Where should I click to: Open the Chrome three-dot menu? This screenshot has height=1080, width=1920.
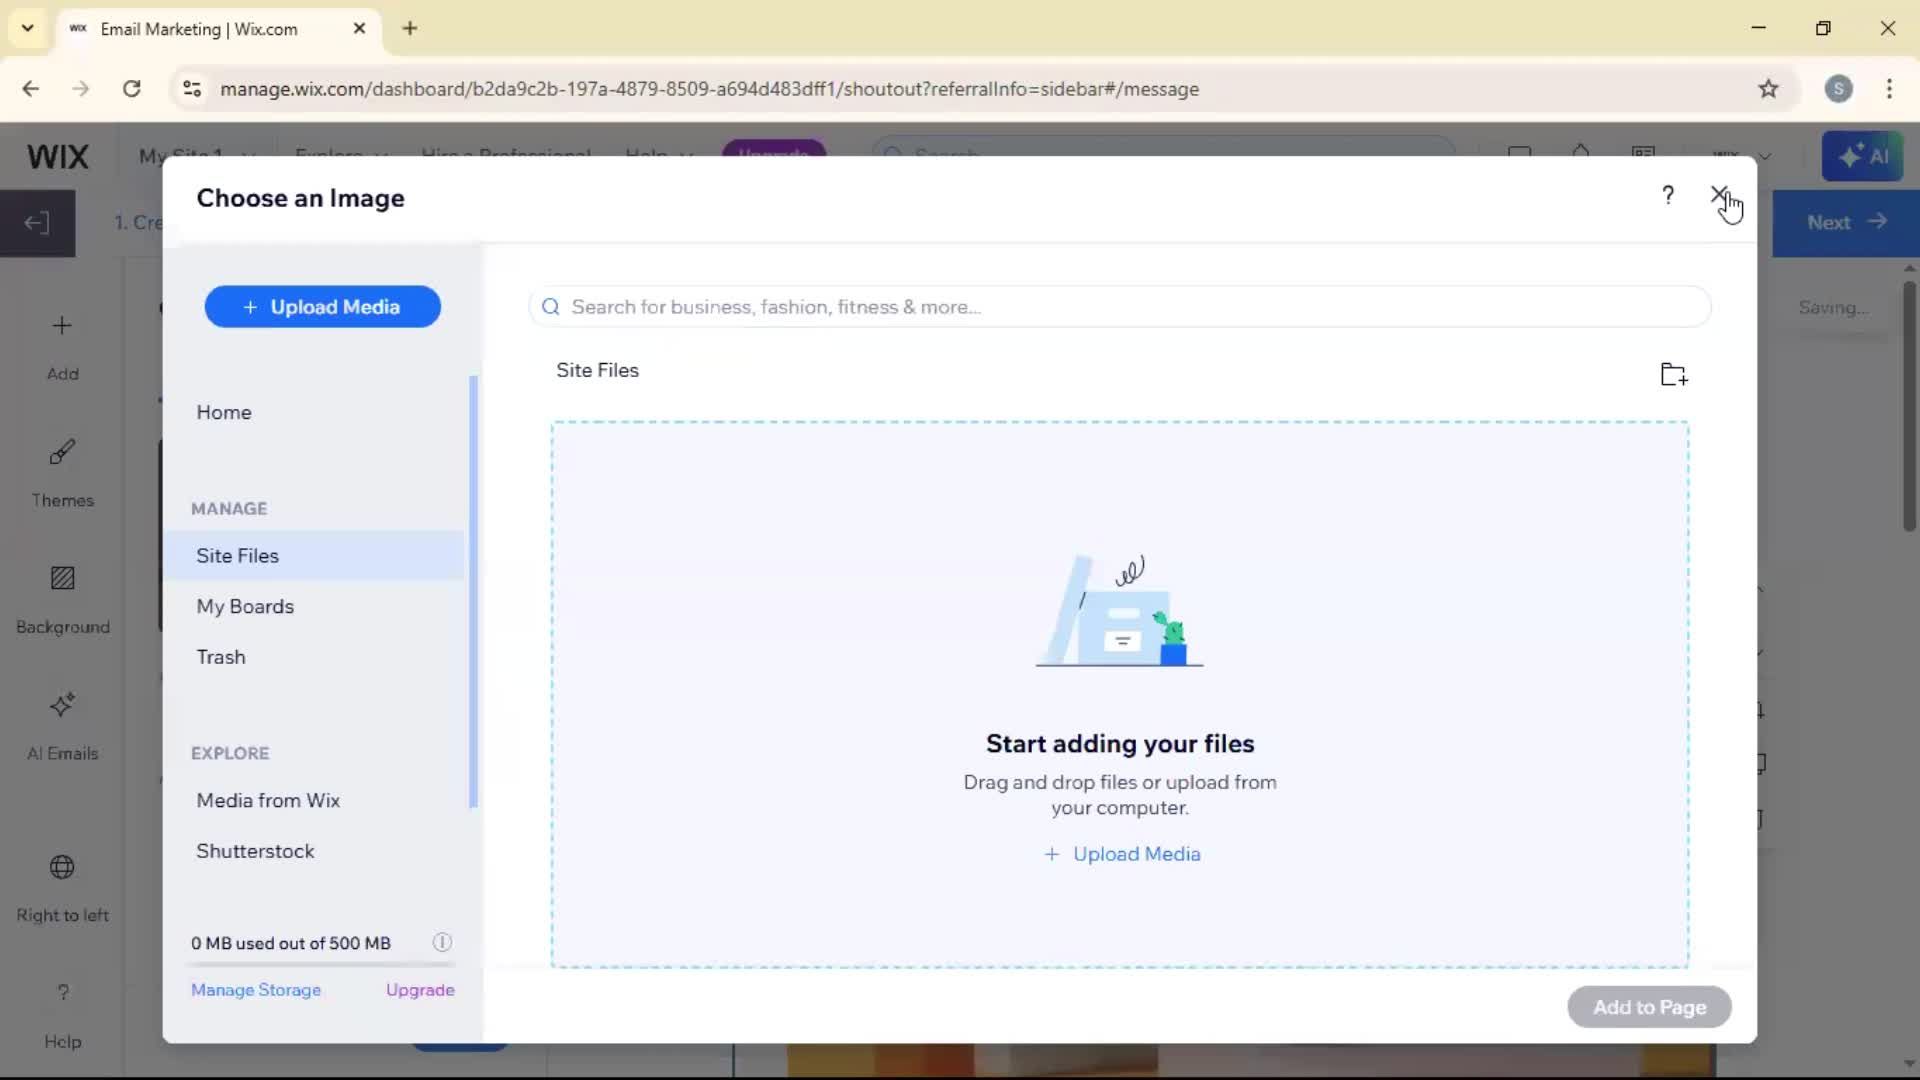(x=1889, y=89)
